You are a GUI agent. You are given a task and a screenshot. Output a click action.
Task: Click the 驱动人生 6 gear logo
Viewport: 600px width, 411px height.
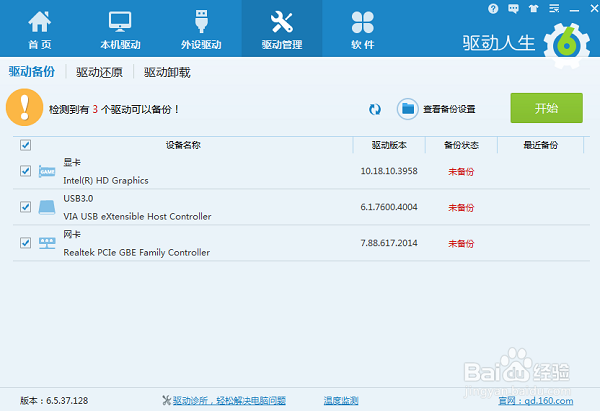click(567, 46)
